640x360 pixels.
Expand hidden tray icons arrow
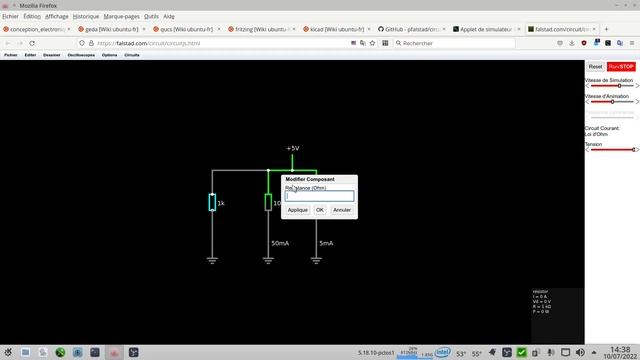coord(594,352)
